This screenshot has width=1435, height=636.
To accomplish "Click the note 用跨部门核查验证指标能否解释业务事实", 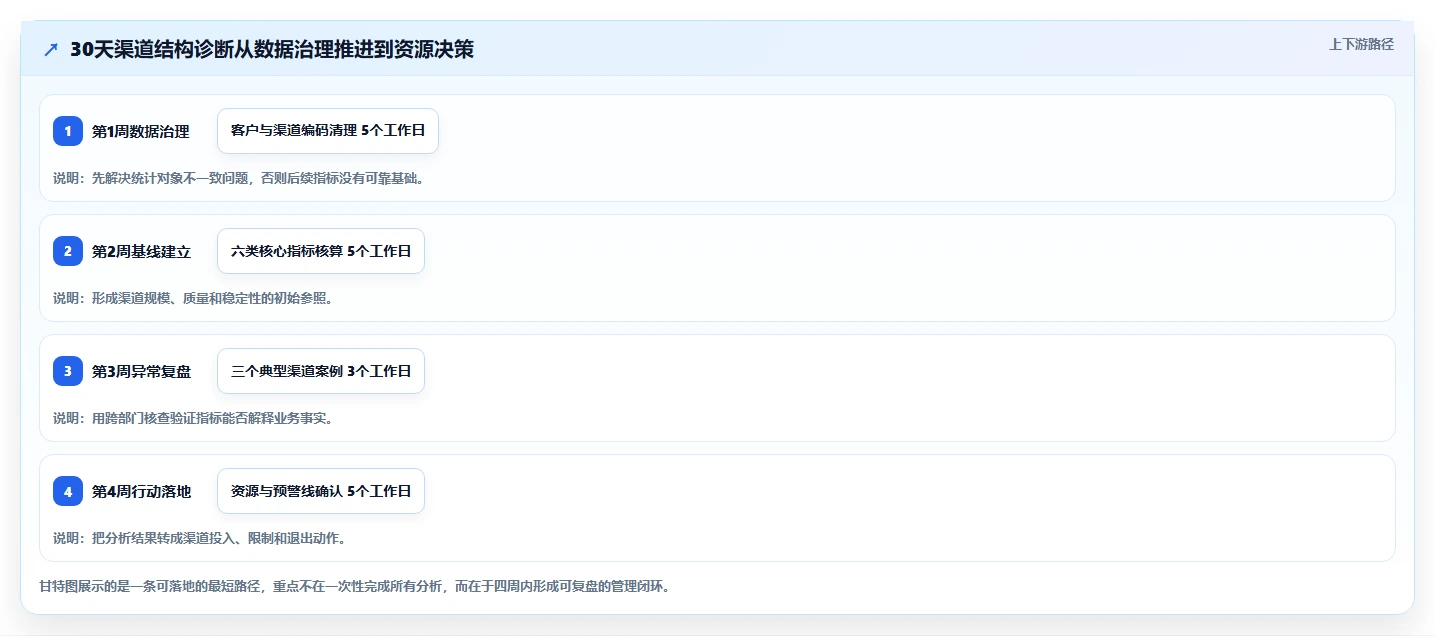I will (193, 418).
